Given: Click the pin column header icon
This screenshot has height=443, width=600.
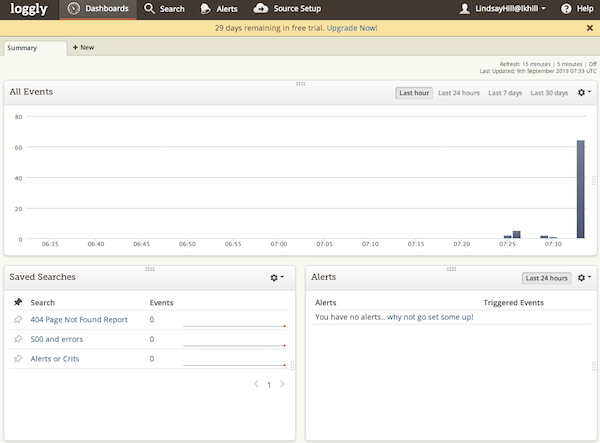Looking at the screenshot, I should point(18,302).
